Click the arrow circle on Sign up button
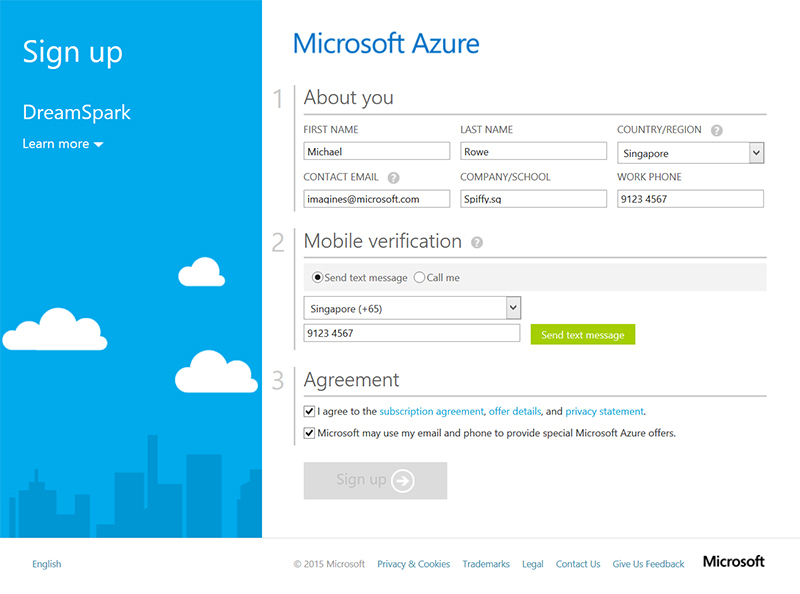 point(403,481)
